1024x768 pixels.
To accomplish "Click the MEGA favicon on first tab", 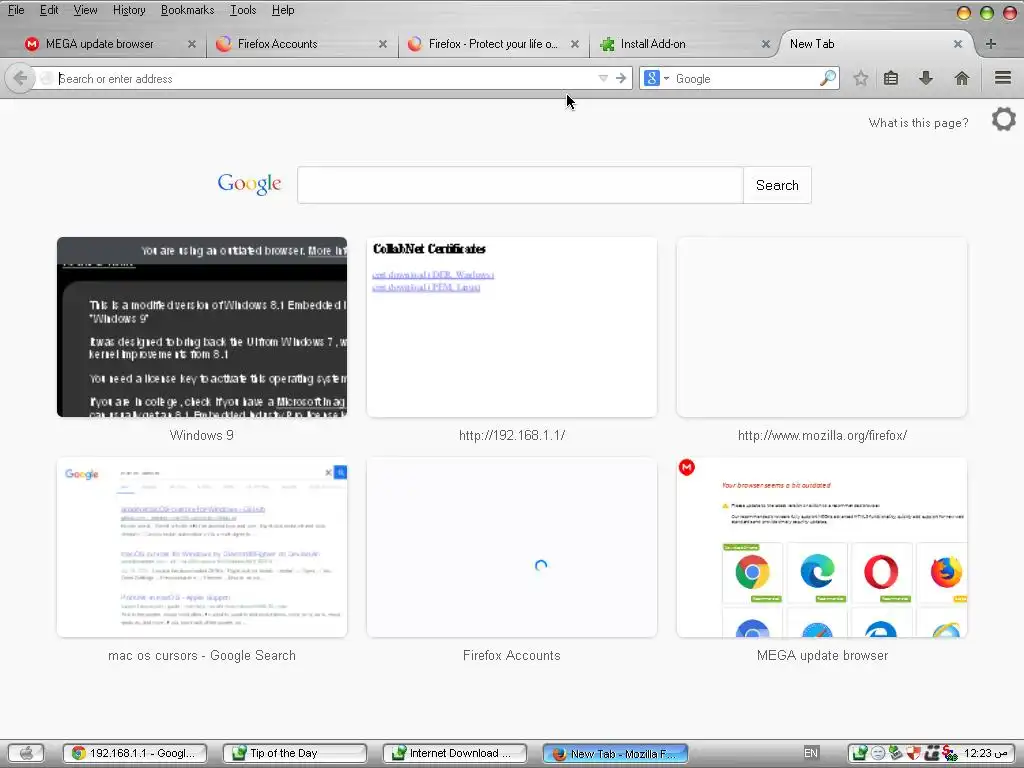I will (x=31, y=44).
